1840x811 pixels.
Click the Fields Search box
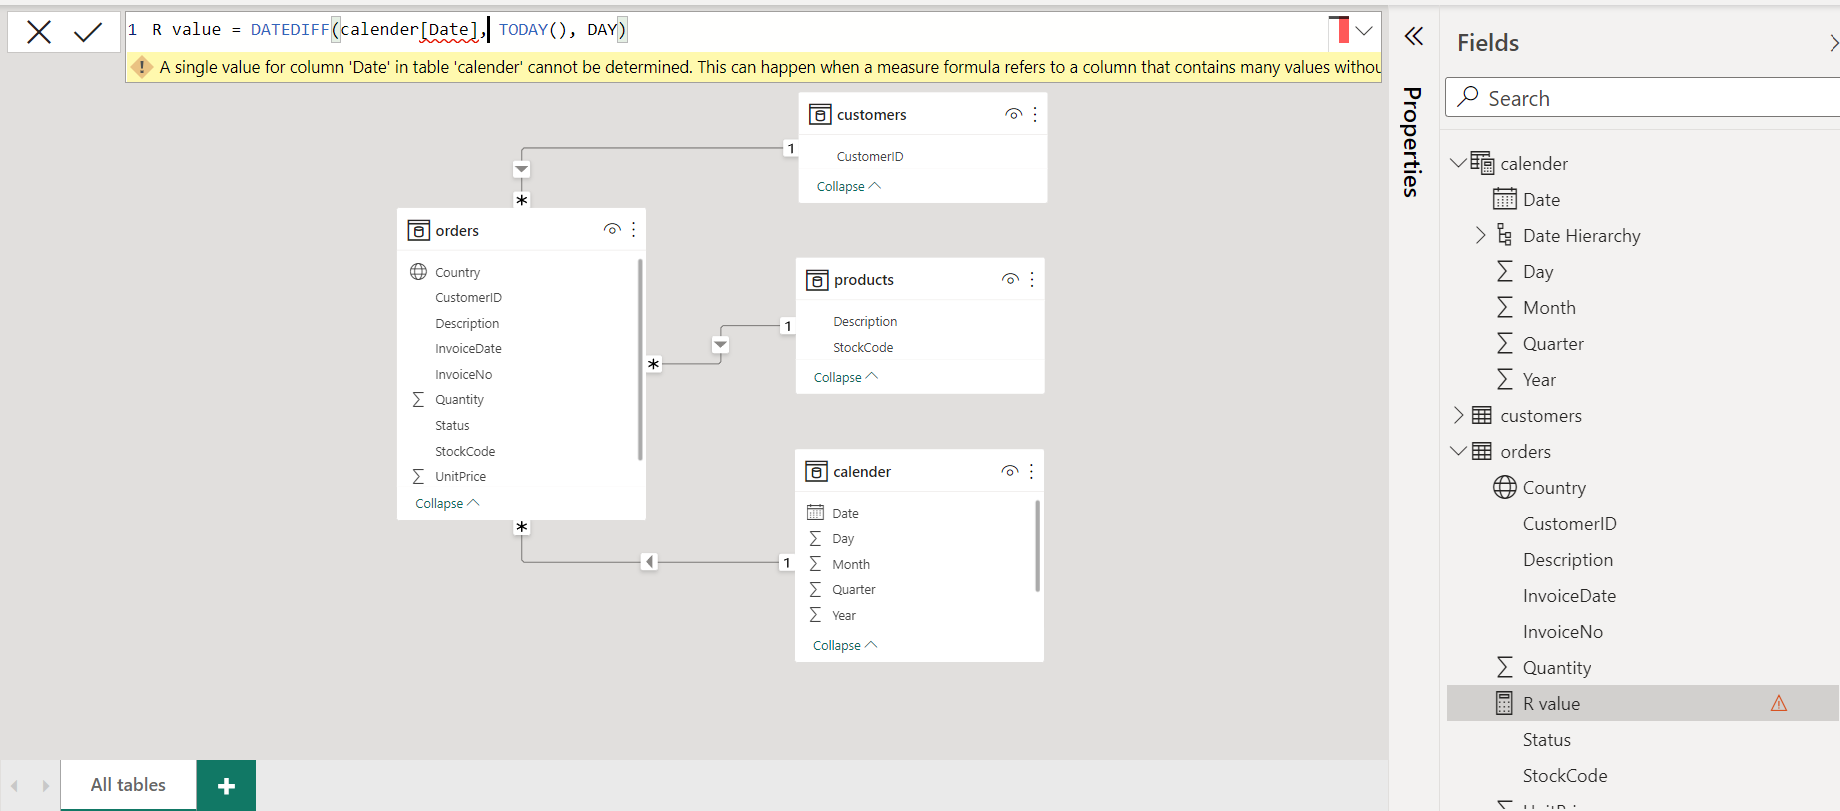point(1643,98)
